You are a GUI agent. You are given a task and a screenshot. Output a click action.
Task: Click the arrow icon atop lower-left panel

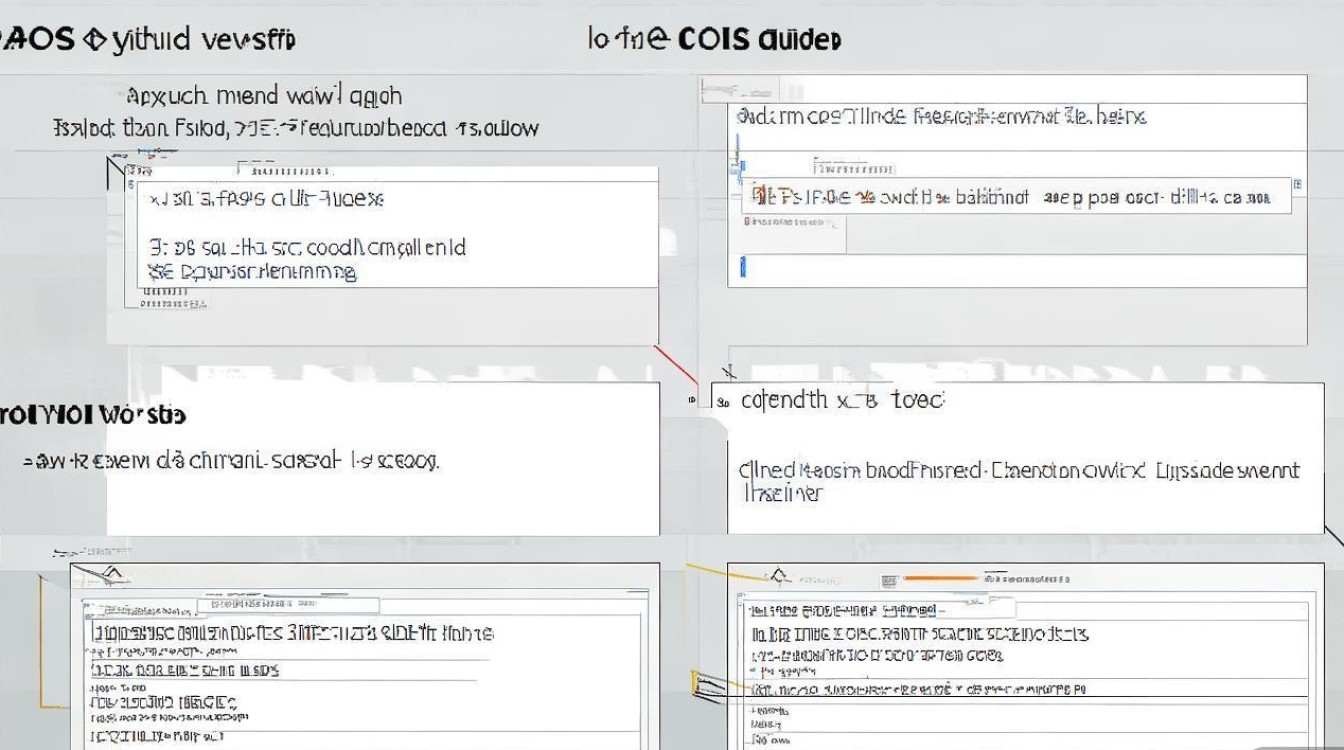point(112,573)
